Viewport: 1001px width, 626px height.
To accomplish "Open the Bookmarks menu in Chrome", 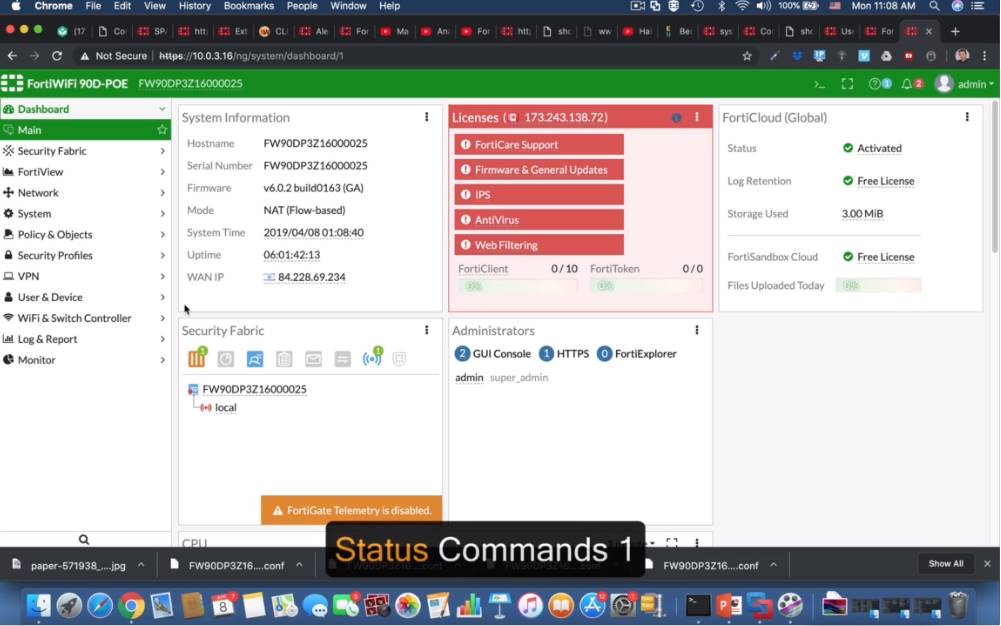I will click(248, 6).
